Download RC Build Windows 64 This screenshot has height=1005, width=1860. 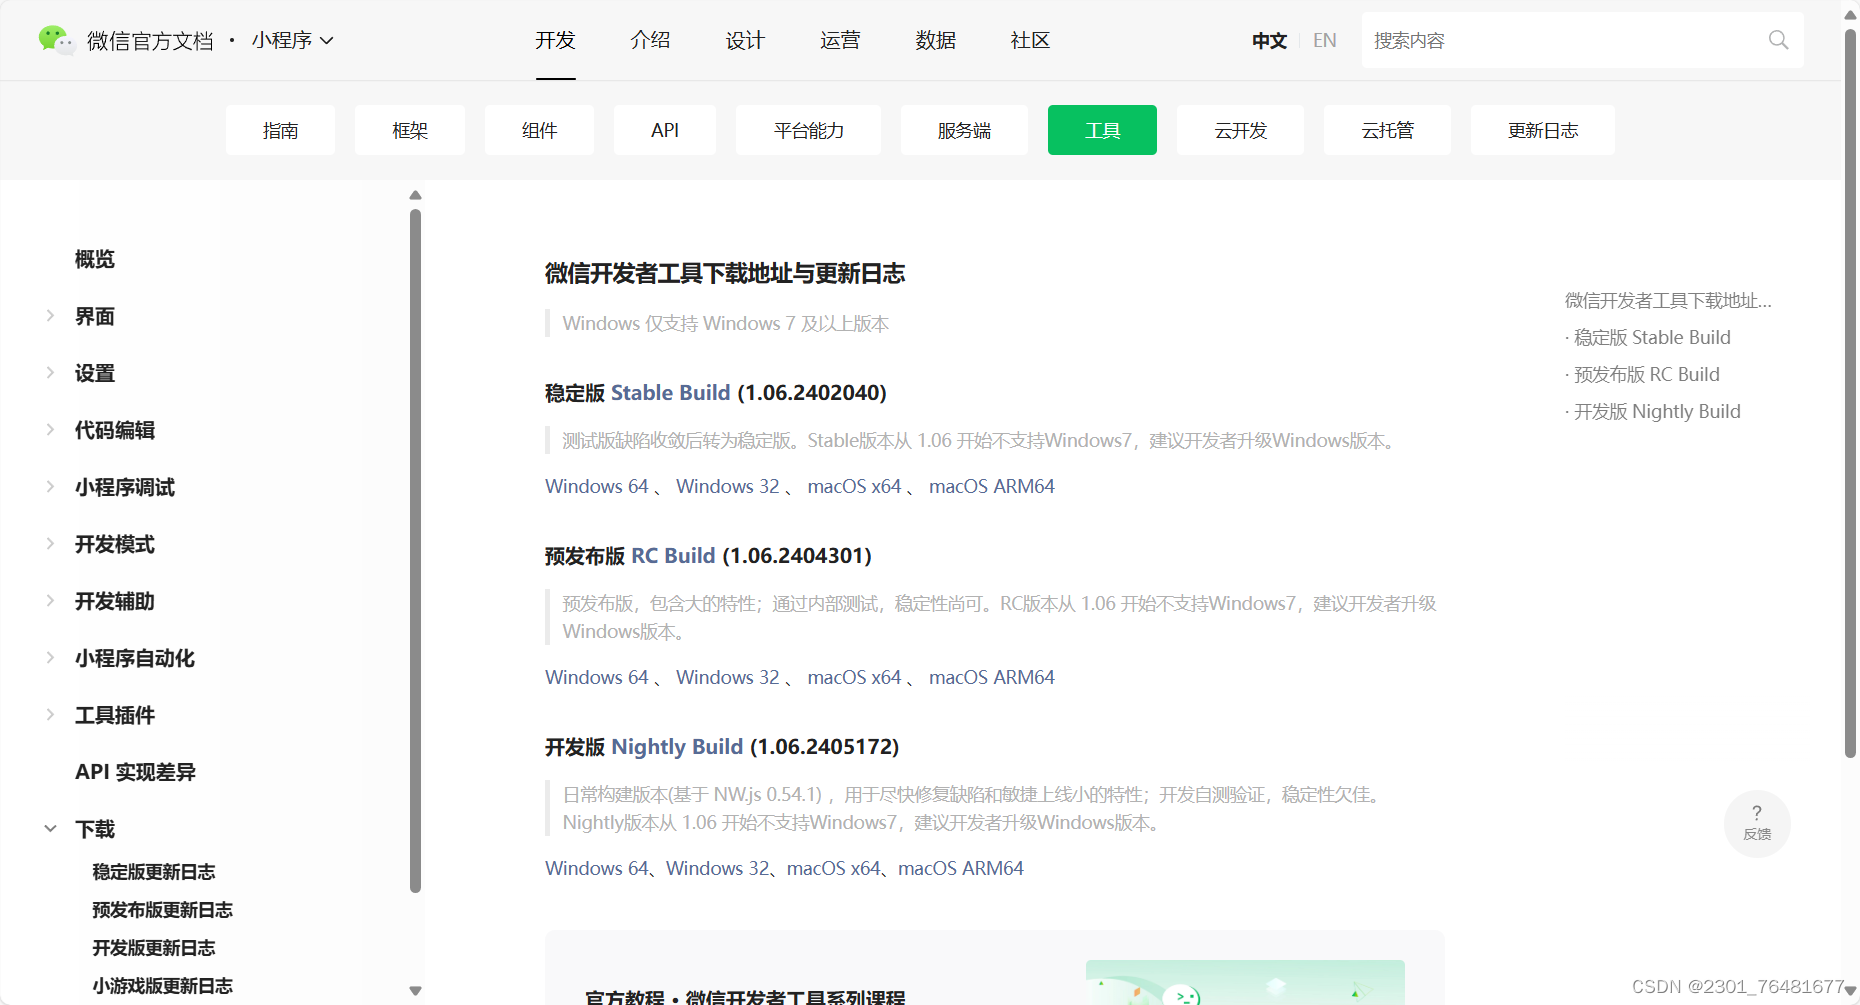597,677
